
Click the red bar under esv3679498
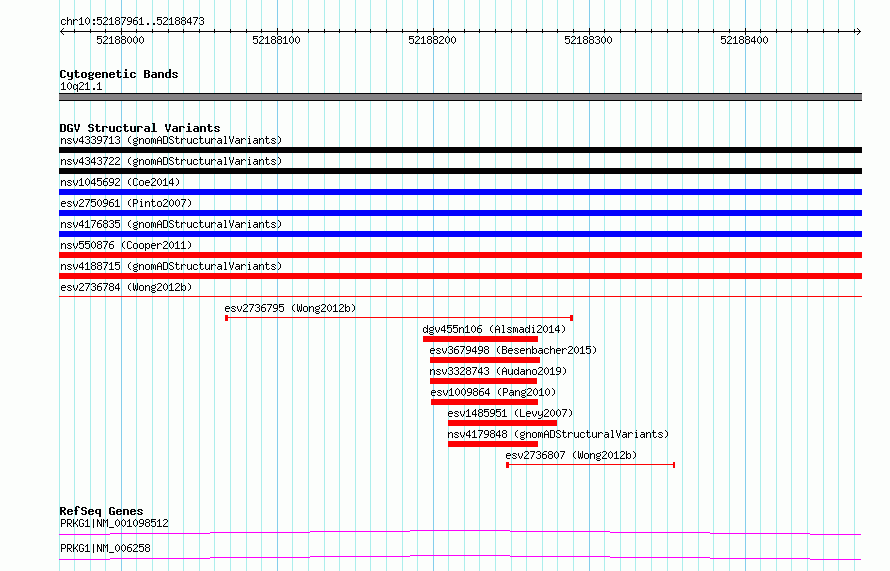[x=485, y=360]
